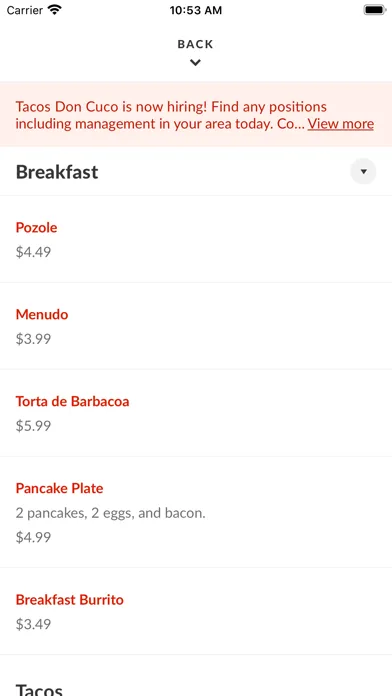
Task: Tap the Tacos Don Cuco hiring banner text
Action: [x=194, y=115]
